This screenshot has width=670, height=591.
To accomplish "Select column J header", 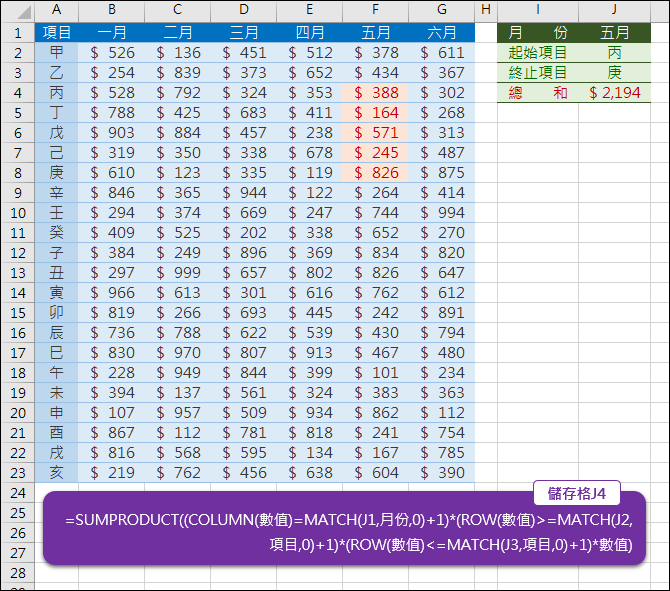I will [614, 10].
